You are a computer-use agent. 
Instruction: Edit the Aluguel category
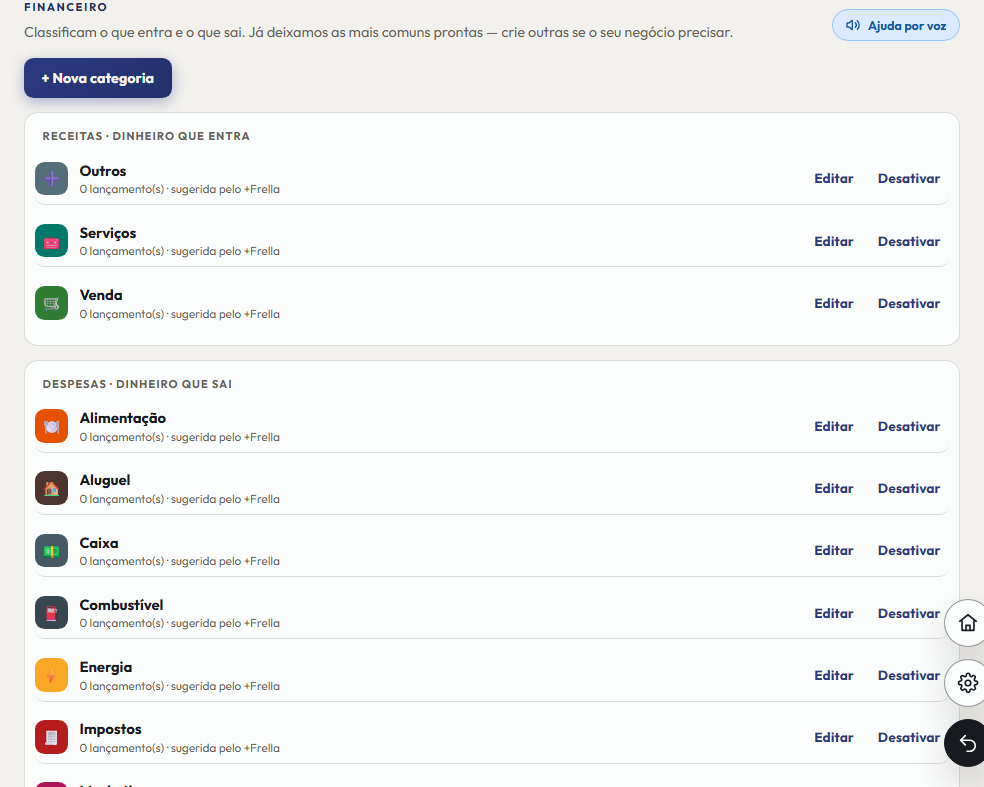pos(833,489)
